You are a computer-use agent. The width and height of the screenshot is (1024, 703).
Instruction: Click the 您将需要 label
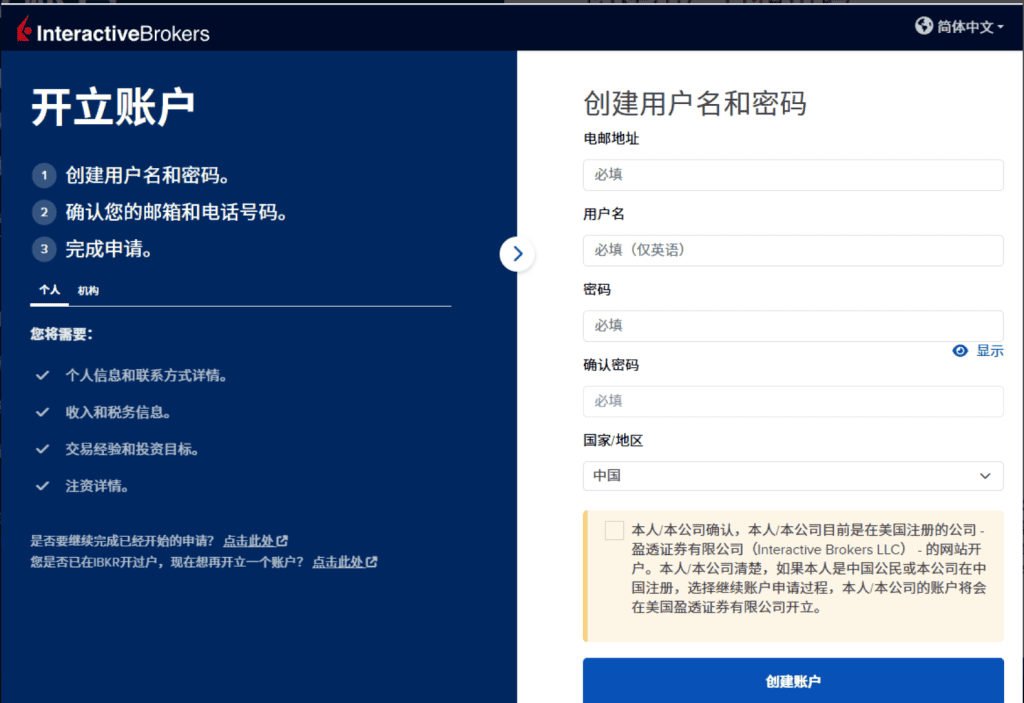click(x=61, y=335)
